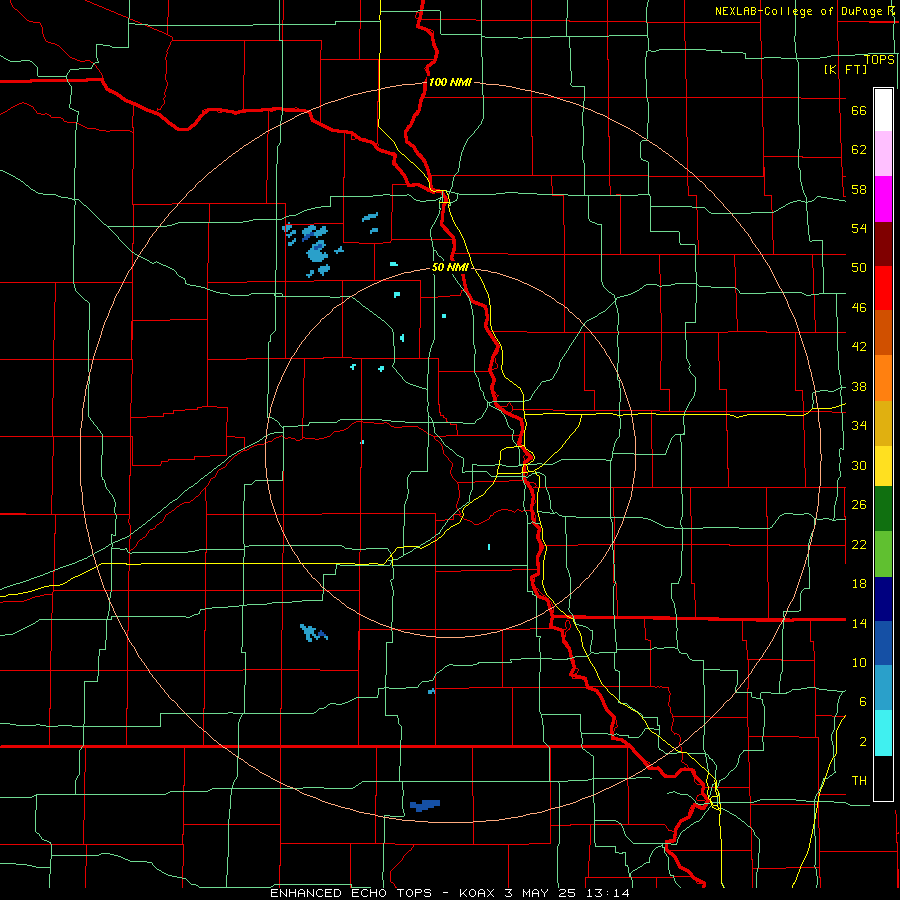Click the "100 NMI" range ring label
This screenshot has width=900, height=900.
[450, 82]
